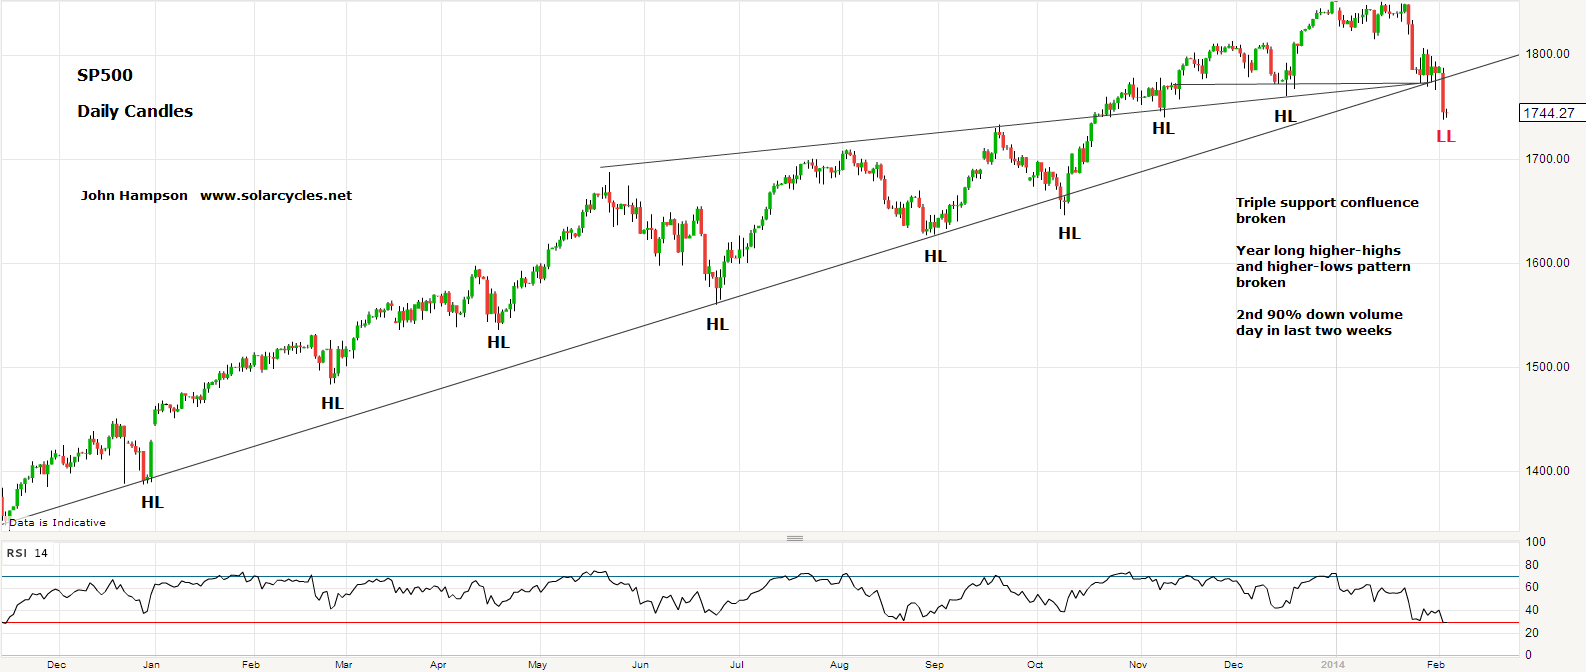This screenshot has height=672, width=1586.
Task: Click the Jun label on time axis
Action: [640, 664]
